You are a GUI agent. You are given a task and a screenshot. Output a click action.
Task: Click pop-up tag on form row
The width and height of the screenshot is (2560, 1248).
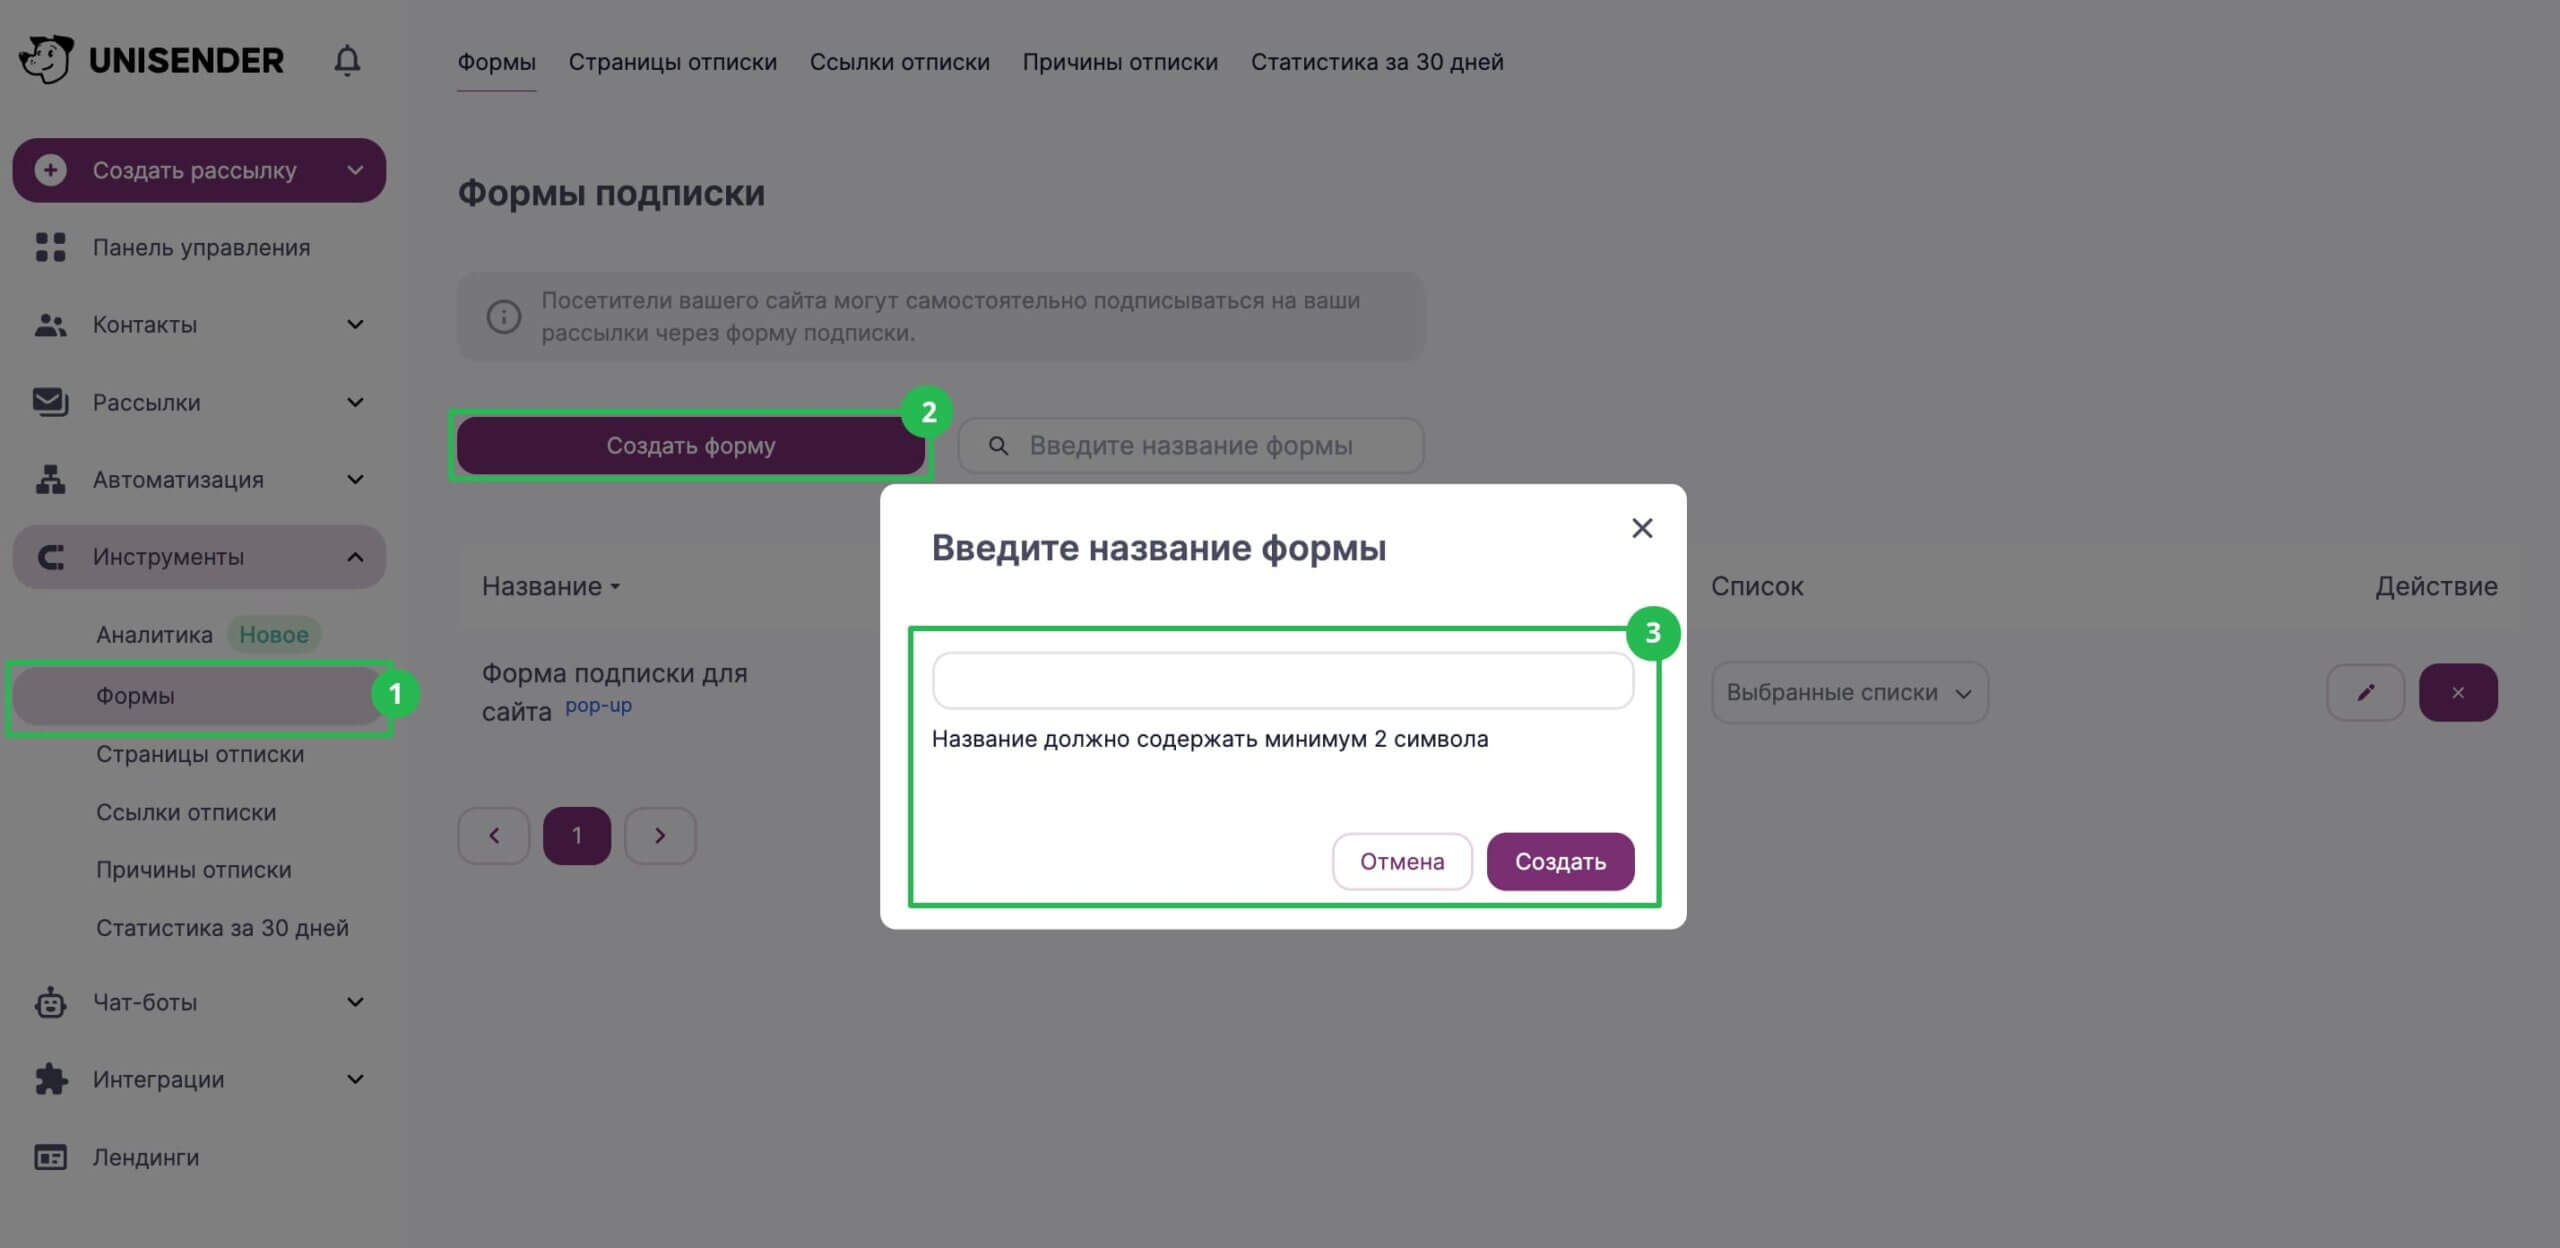[x=598, y=706]
